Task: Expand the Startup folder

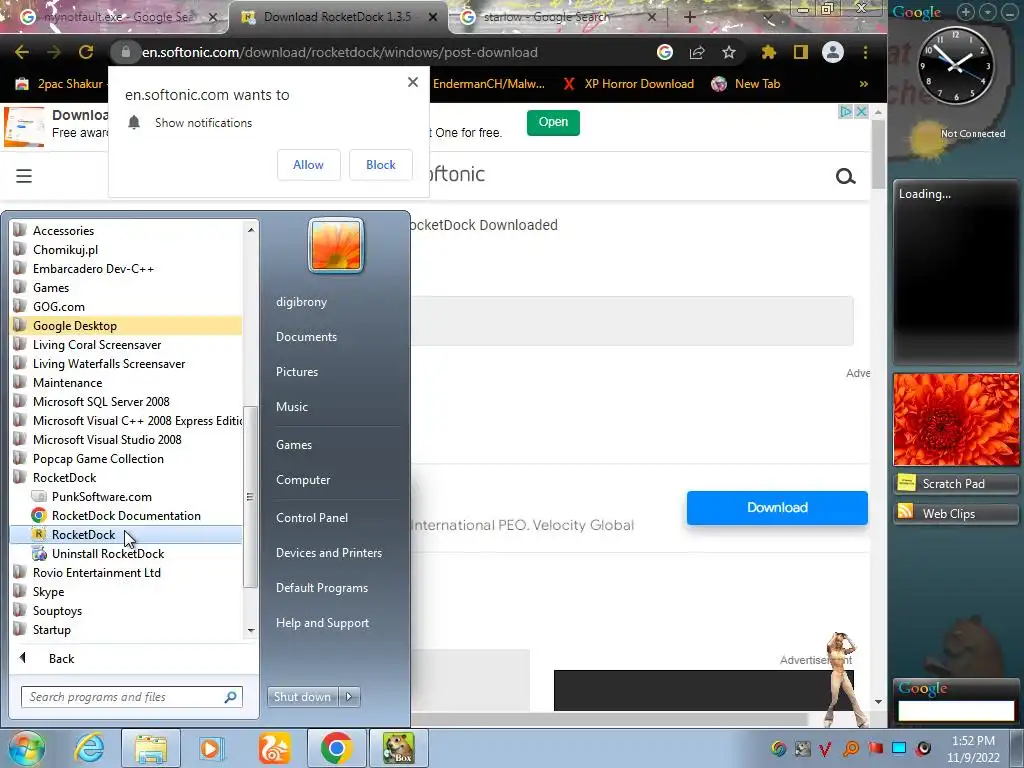Action: point(127,630)
